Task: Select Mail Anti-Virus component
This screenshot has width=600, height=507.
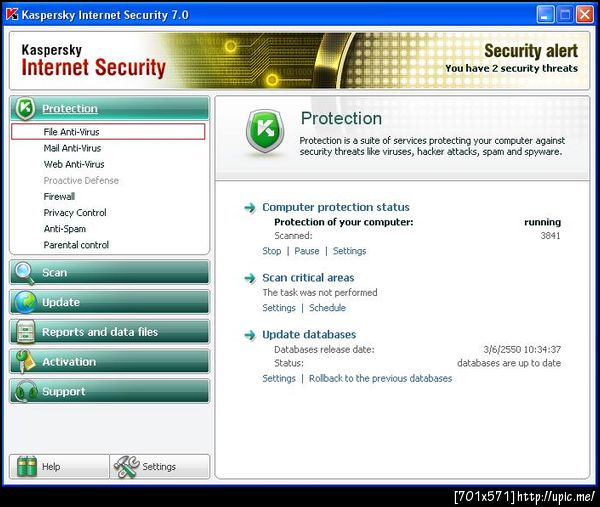Action: click(x=72, y=148)
